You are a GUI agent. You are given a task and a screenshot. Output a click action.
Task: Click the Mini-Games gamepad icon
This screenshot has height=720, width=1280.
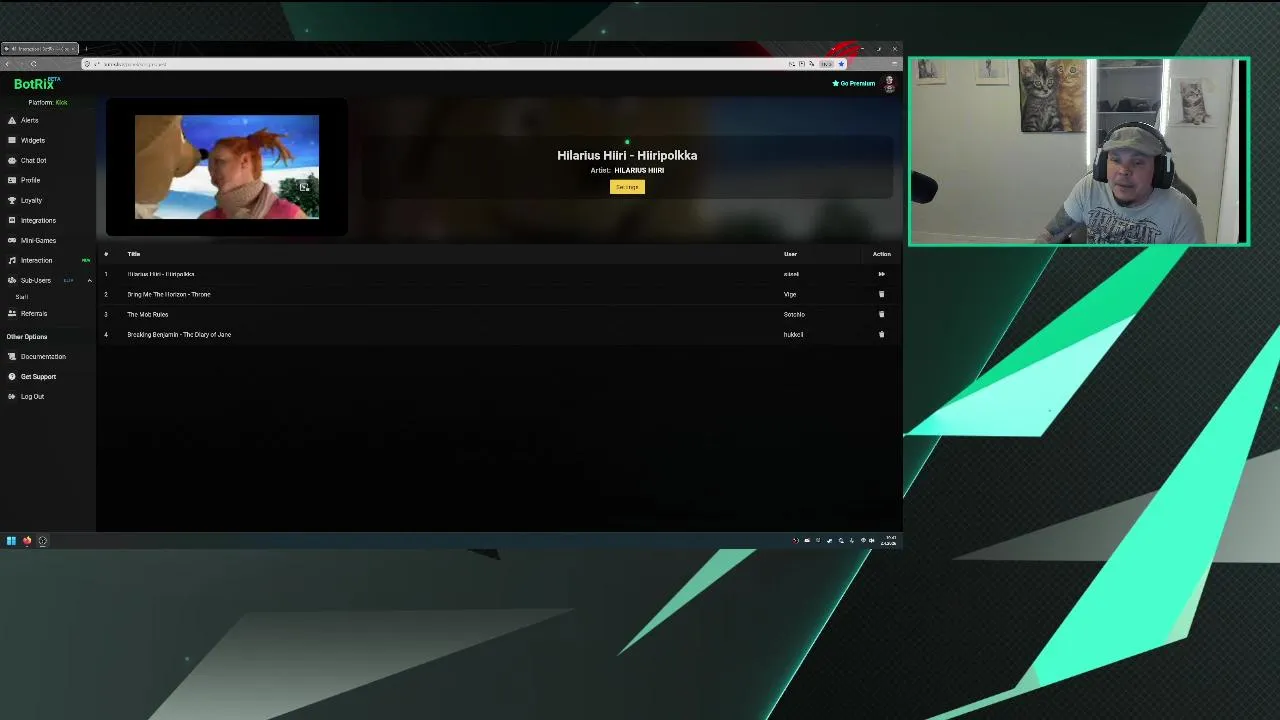[12, 240]
